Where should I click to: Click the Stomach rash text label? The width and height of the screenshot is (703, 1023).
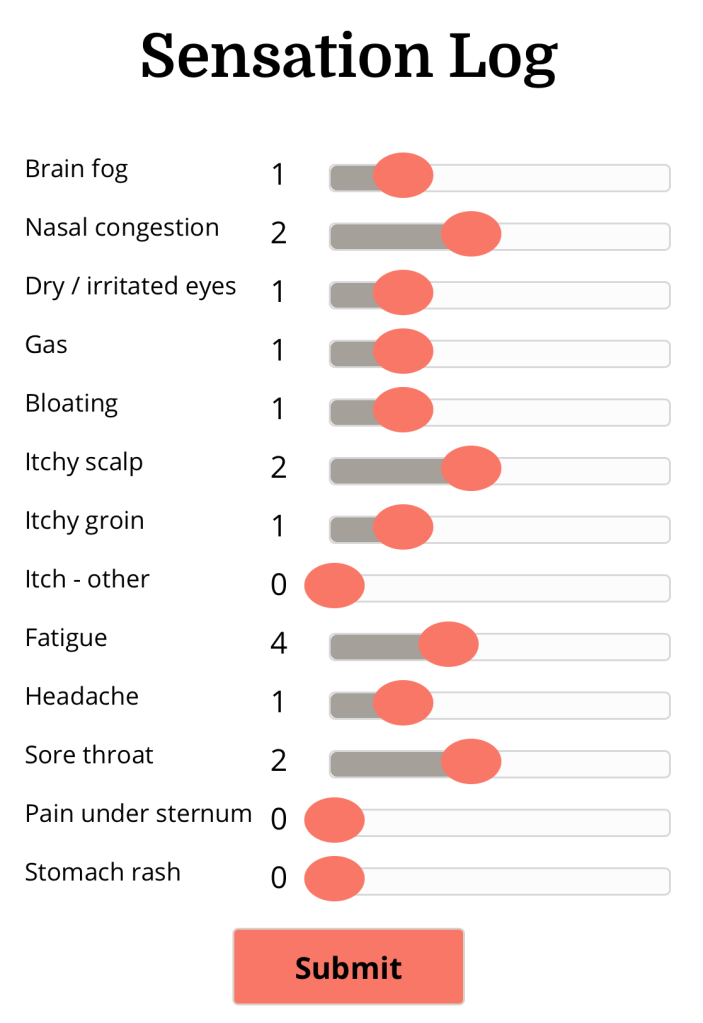pyautogui.click(x=103, y=872)
